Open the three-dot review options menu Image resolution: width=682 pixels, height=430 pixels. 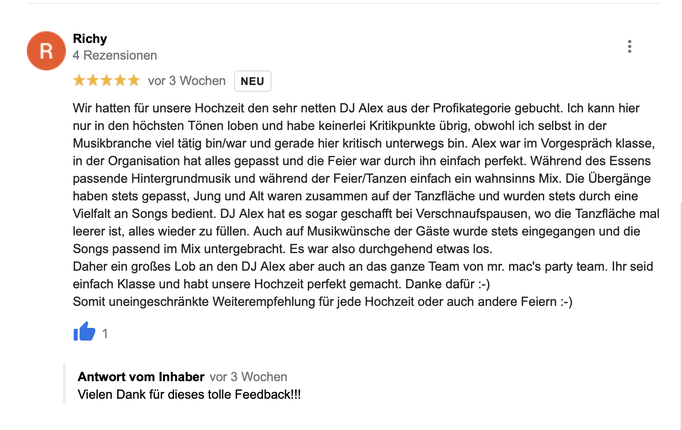tap(629, 46)
